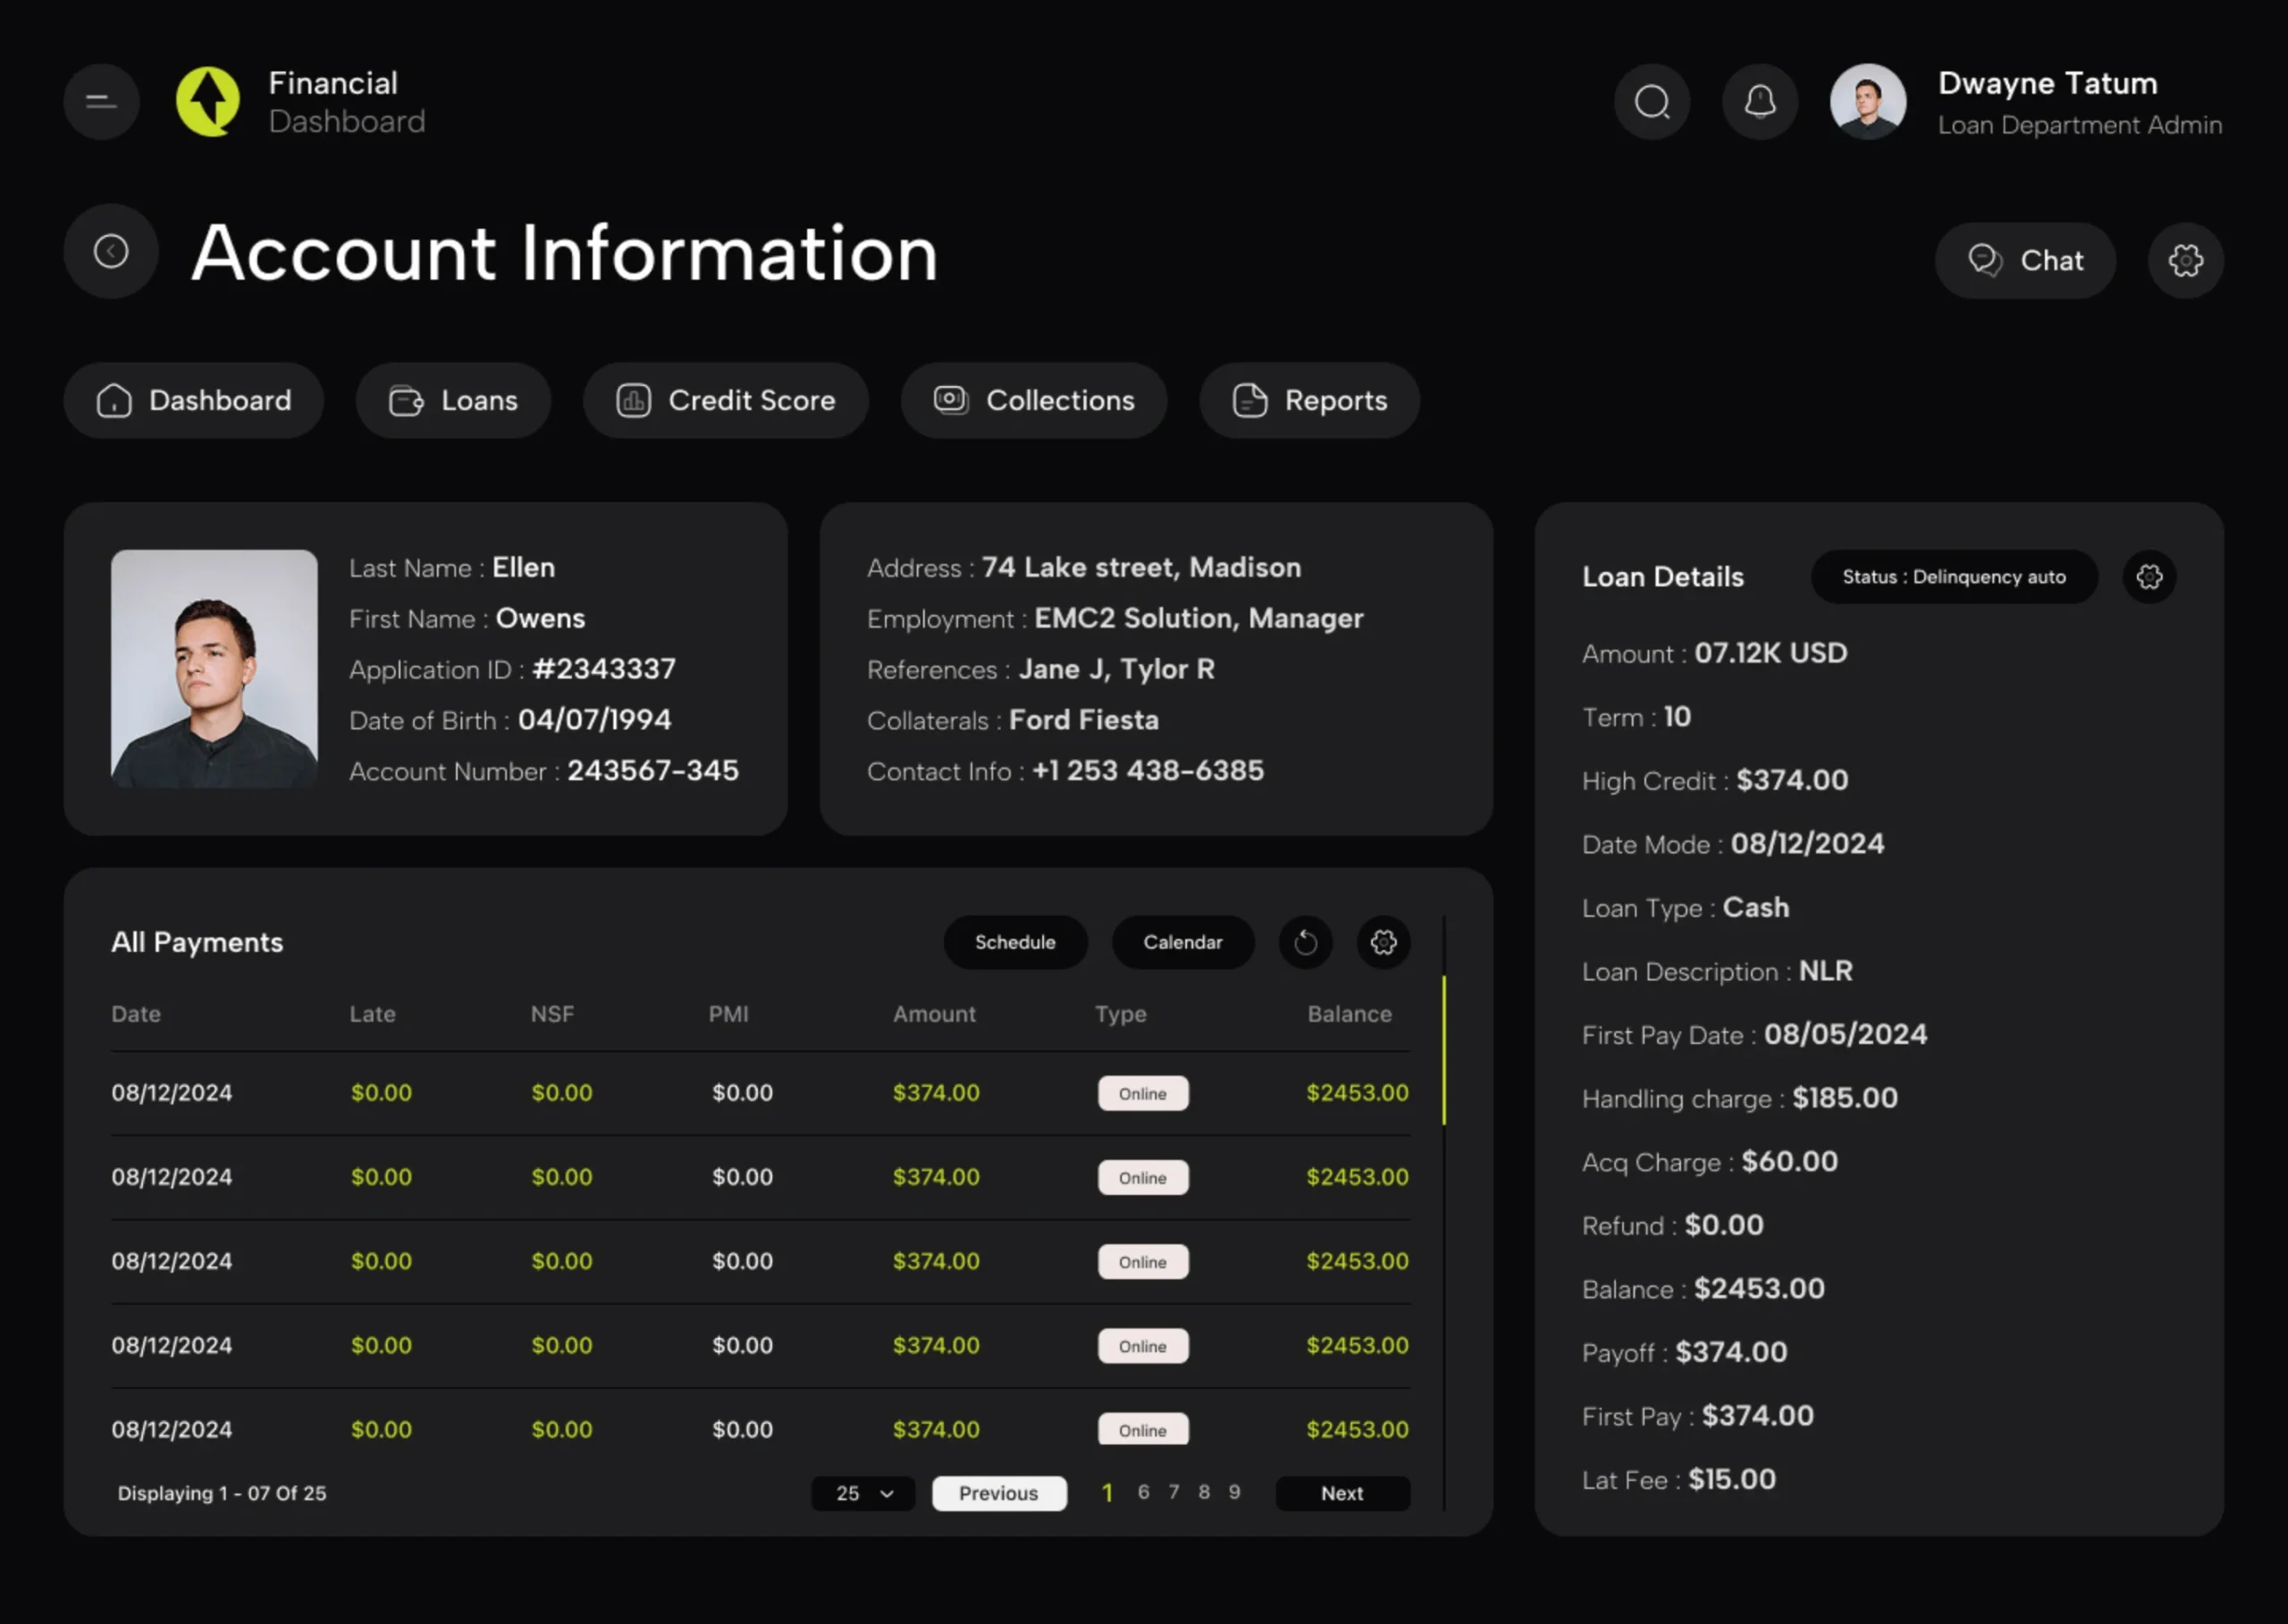Click the search magnifier icon
The image size is (2288, 1624).
point(1652,102)
